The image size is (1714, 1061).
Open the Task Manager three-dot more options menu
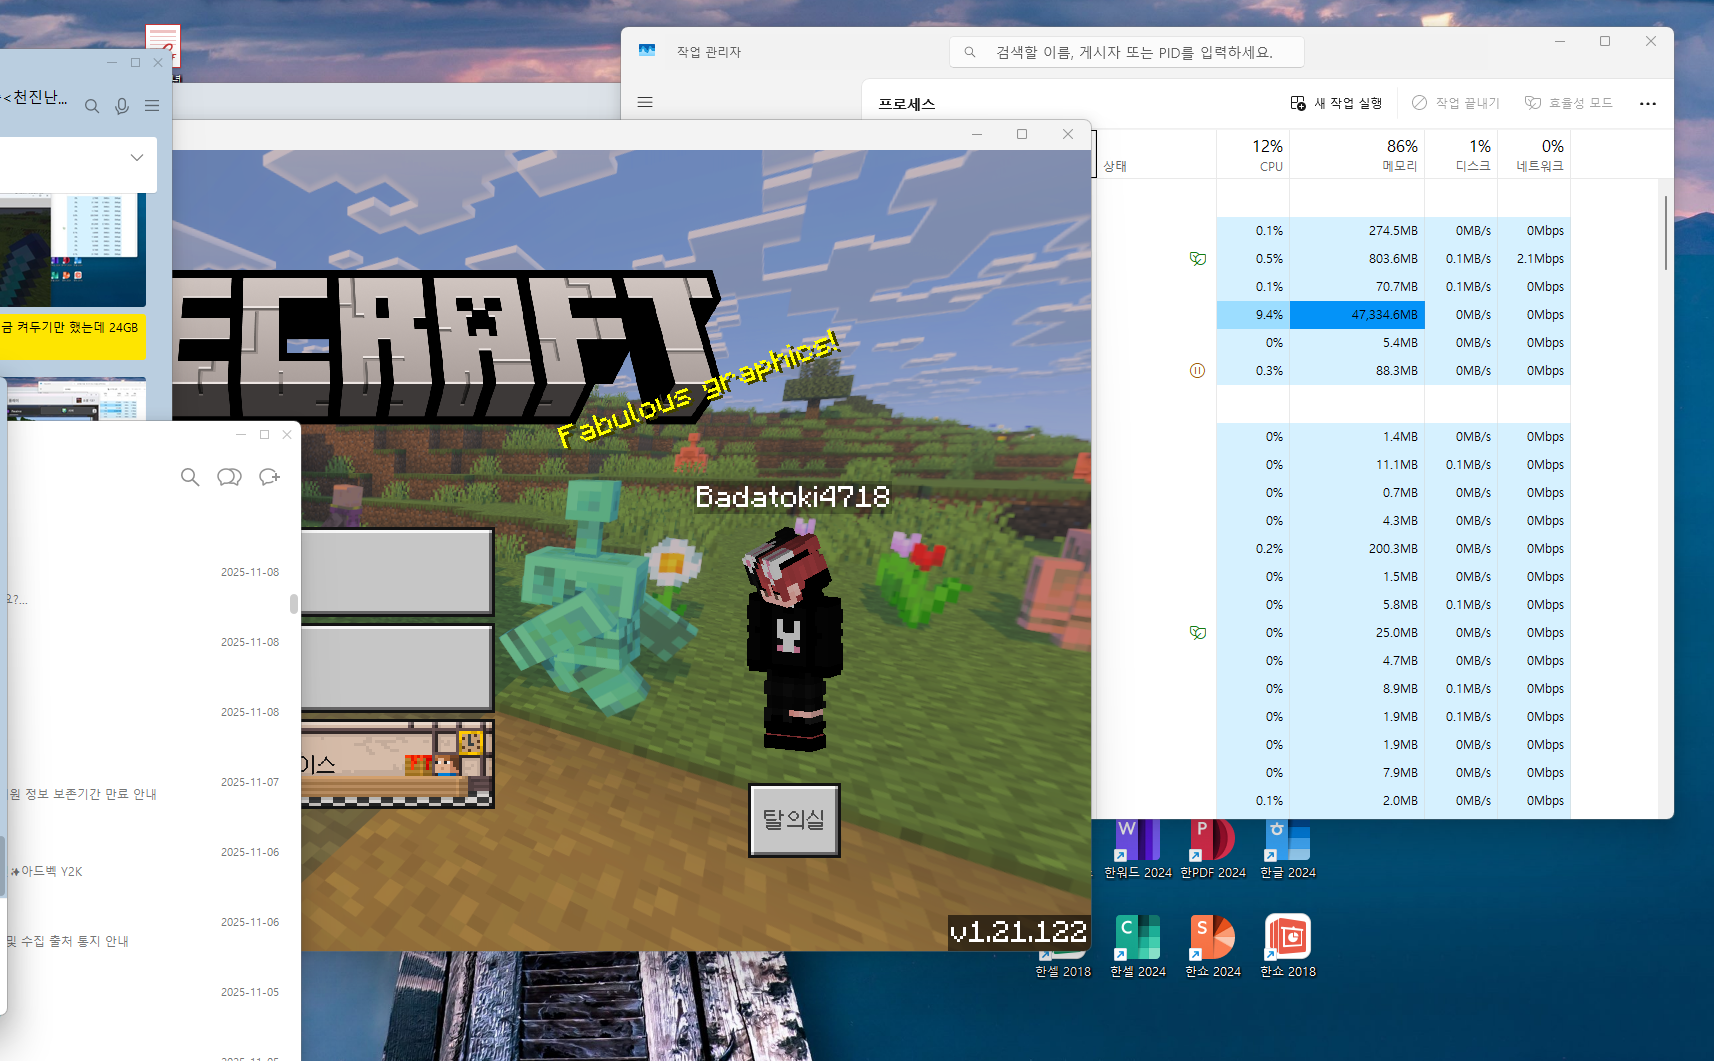tap(1648, 103)
